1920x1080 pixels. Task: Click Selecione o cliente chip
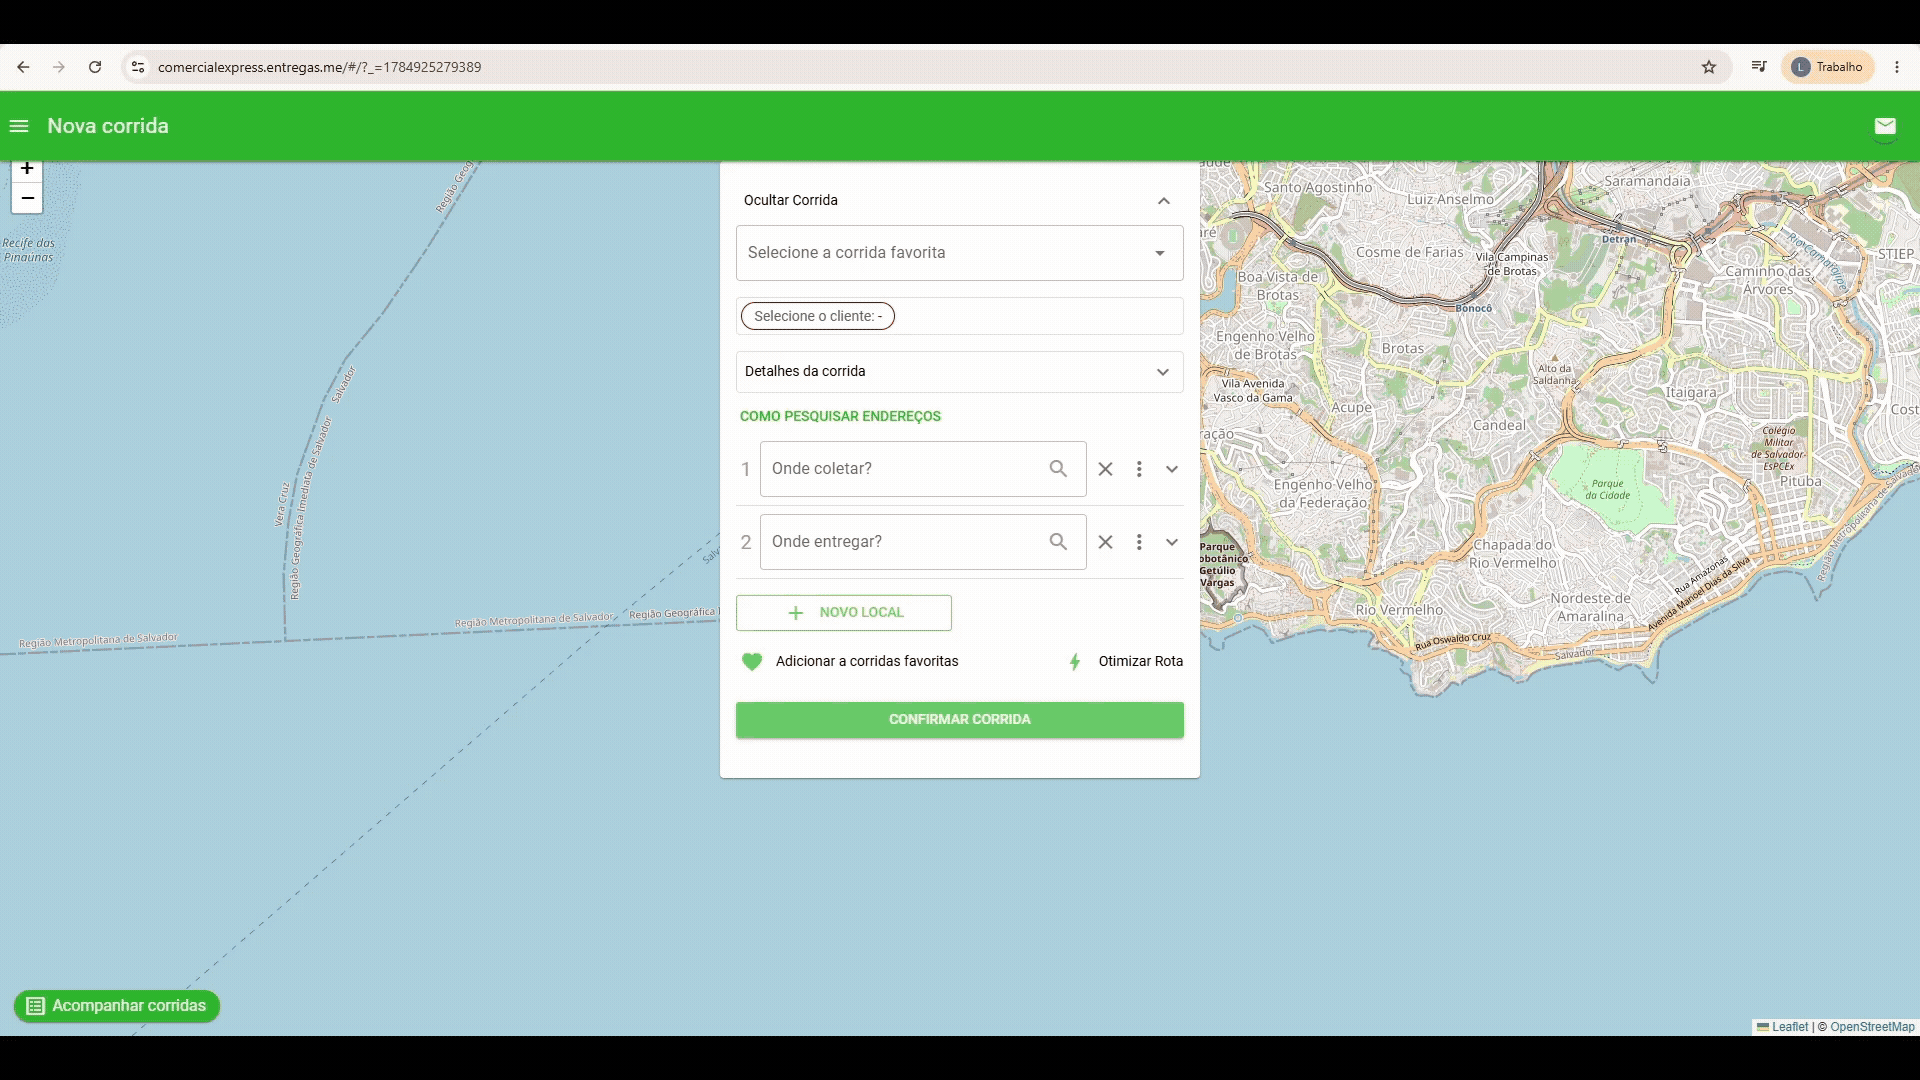(818, 316)
